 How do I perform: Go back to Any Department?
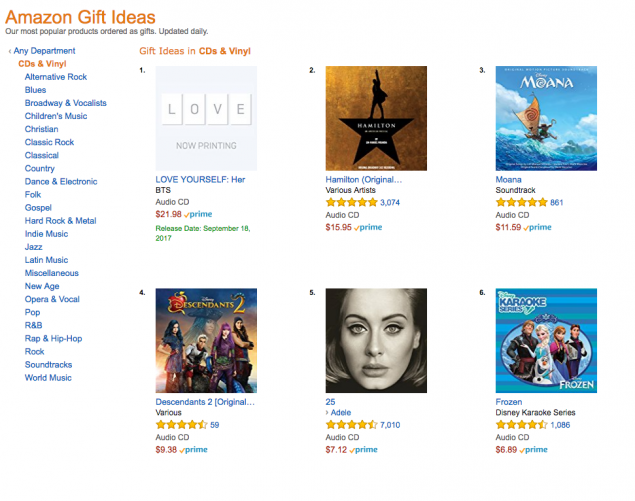coord(44,50)
